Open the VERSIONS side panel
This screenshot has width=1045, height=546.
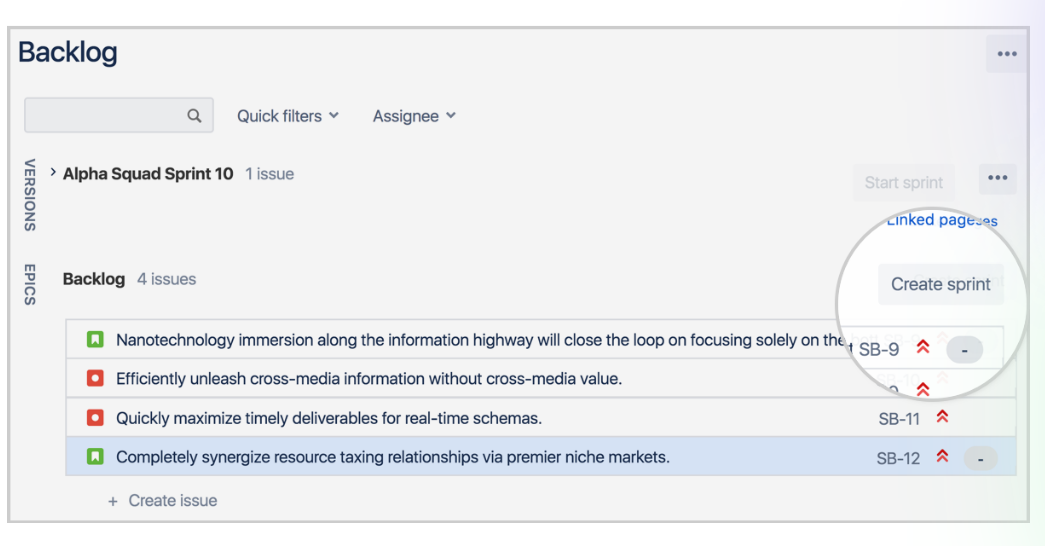(30, 194)
